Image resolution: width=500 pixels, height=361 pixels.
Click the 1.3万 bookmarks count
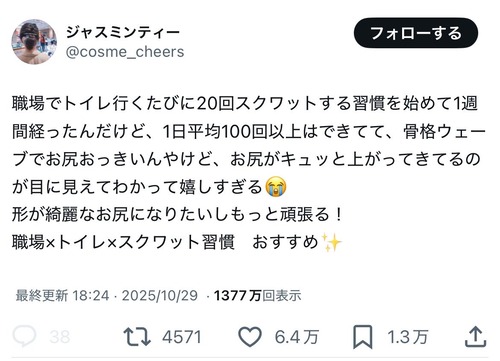pyautogui.click(x=407, y=337)
